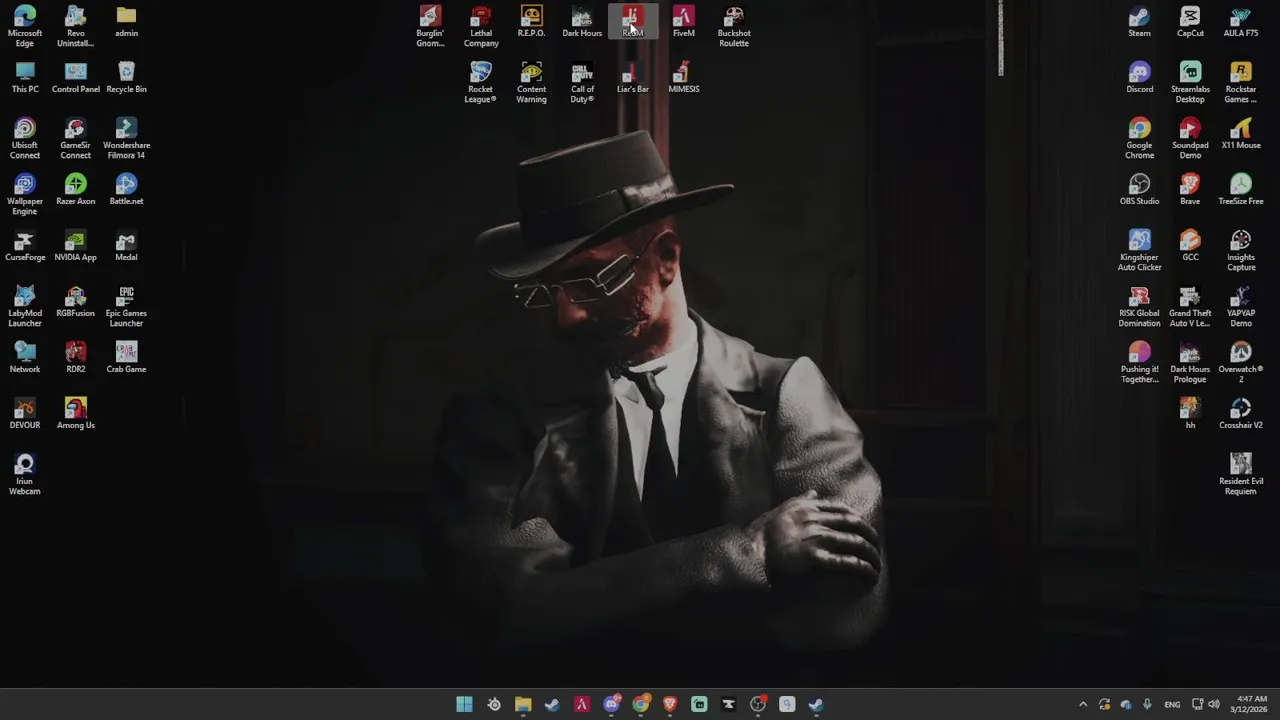
Task: Select the Buckshot Roulette desktop icon
Action: [734, 27]
